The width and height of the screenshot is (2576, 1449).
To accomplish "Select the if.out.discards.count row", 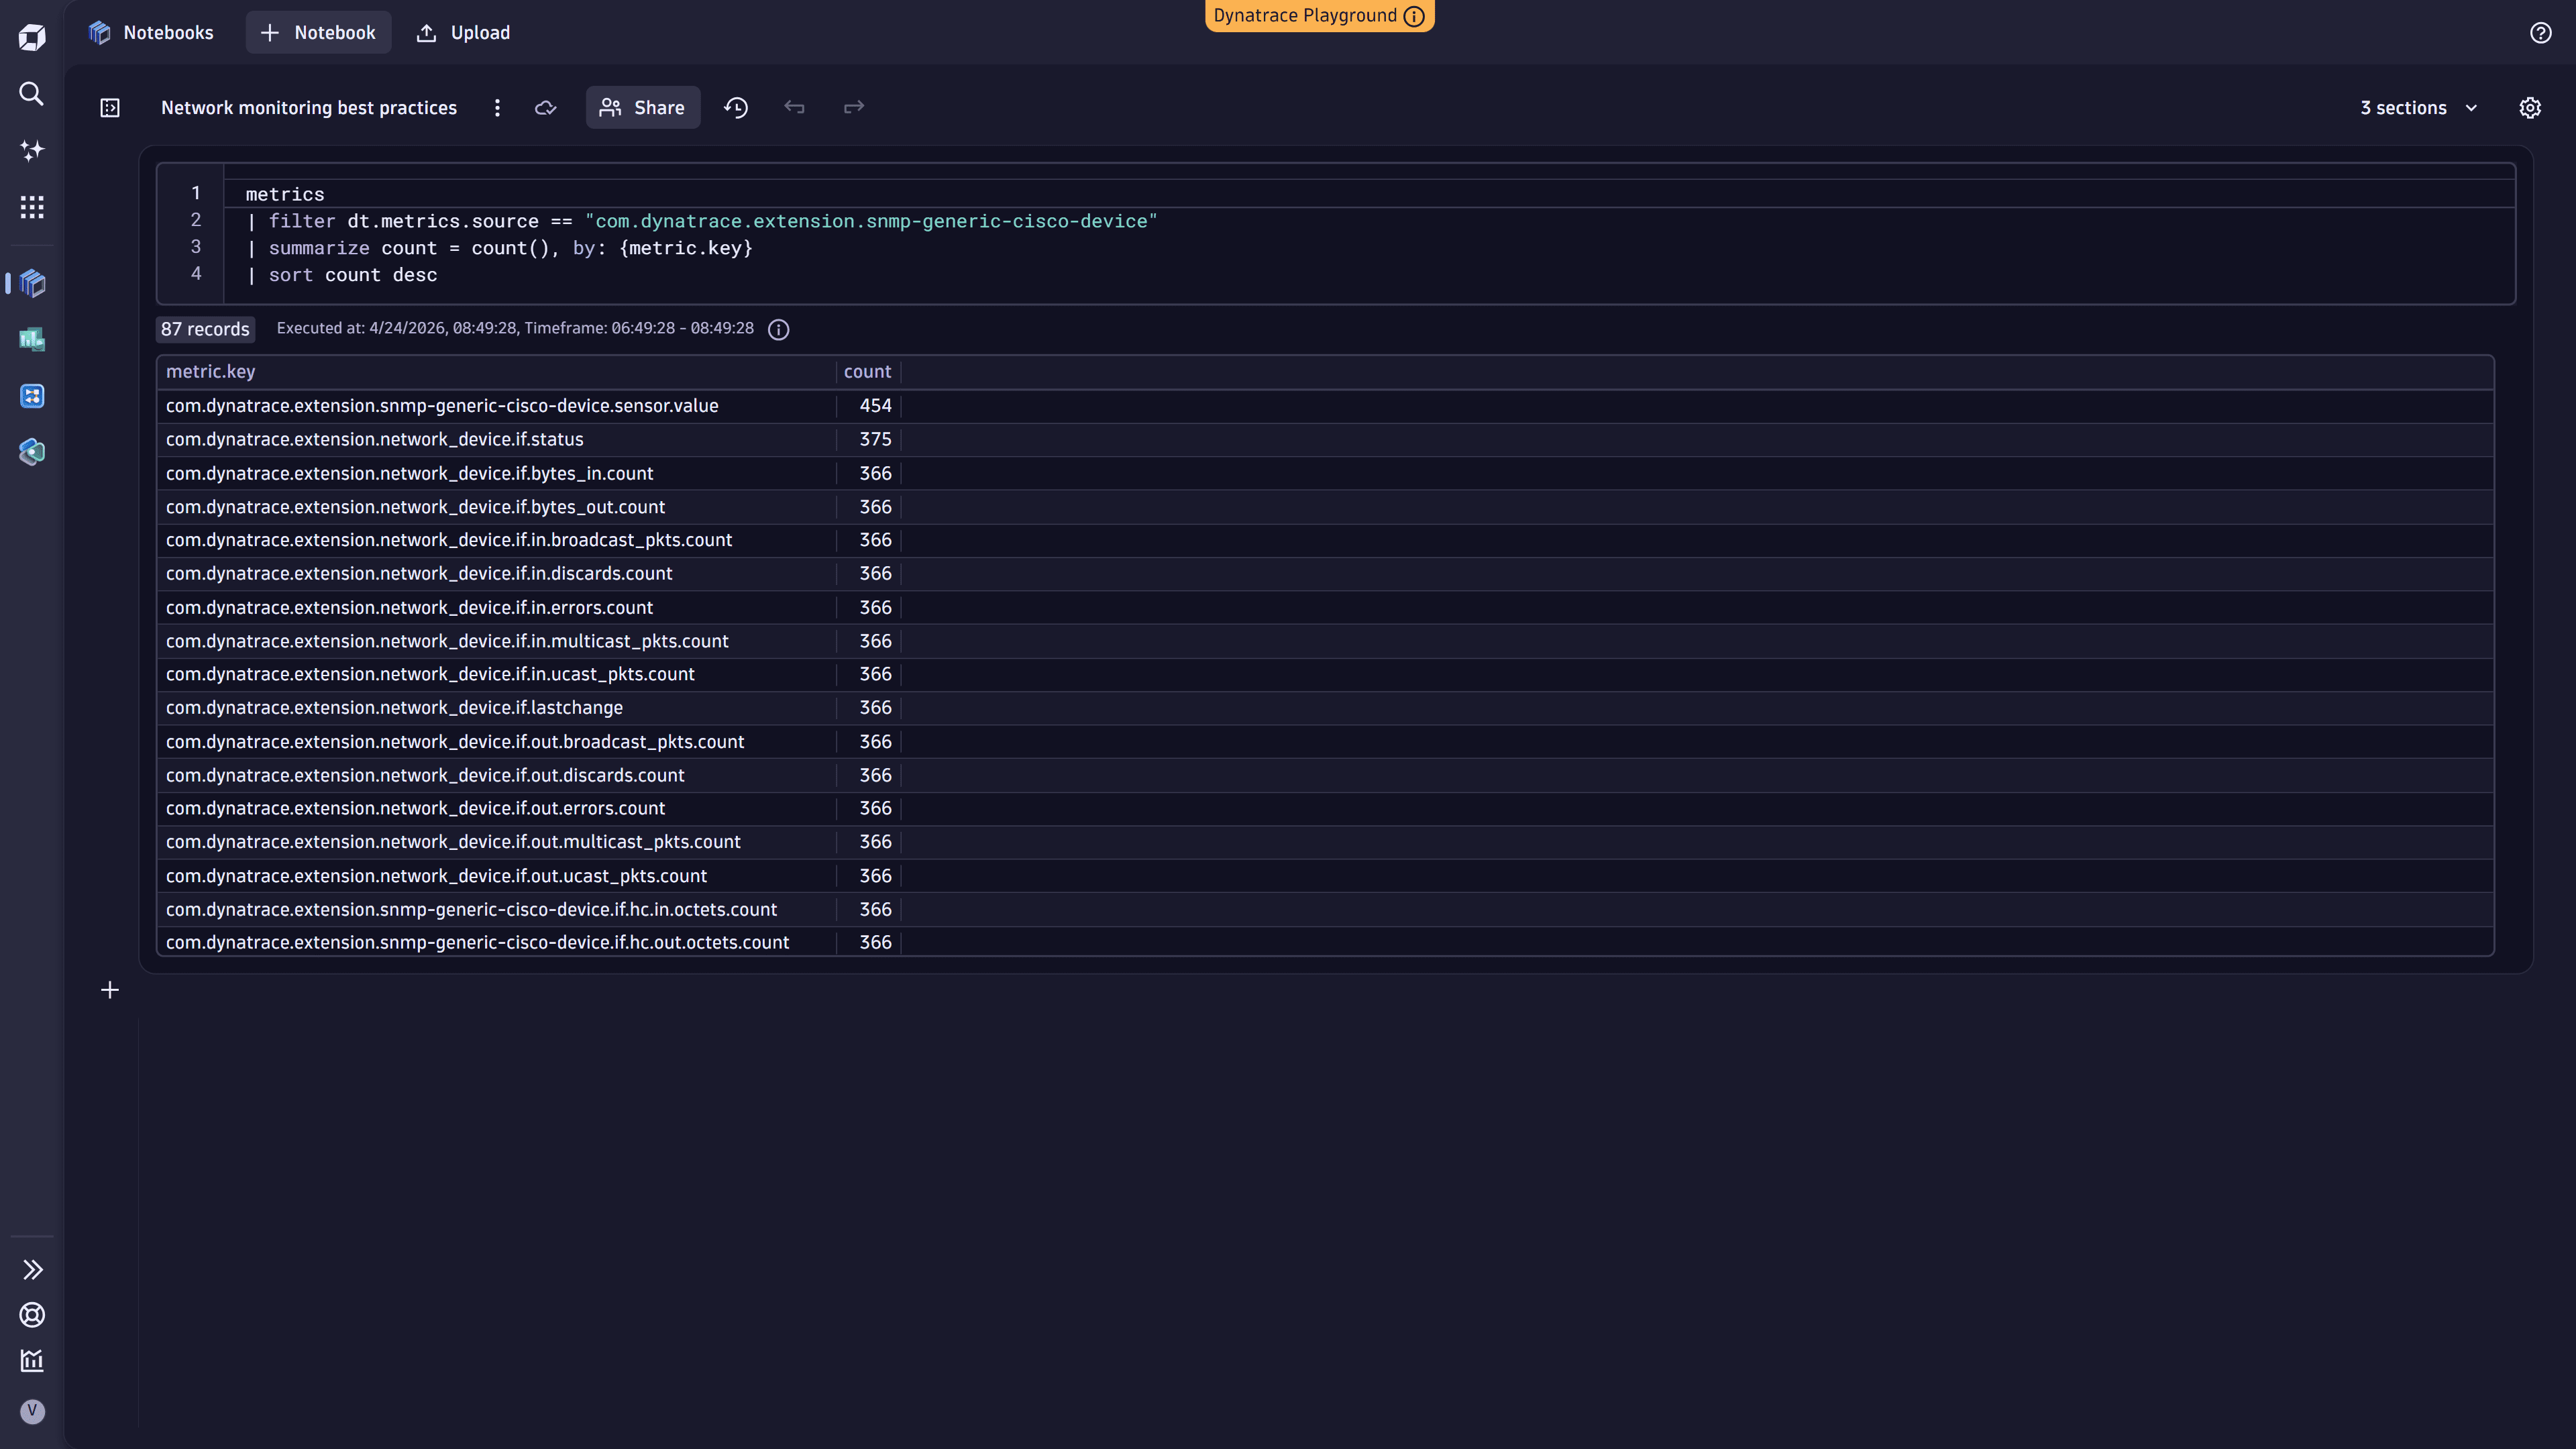I will pos(1325,775).
